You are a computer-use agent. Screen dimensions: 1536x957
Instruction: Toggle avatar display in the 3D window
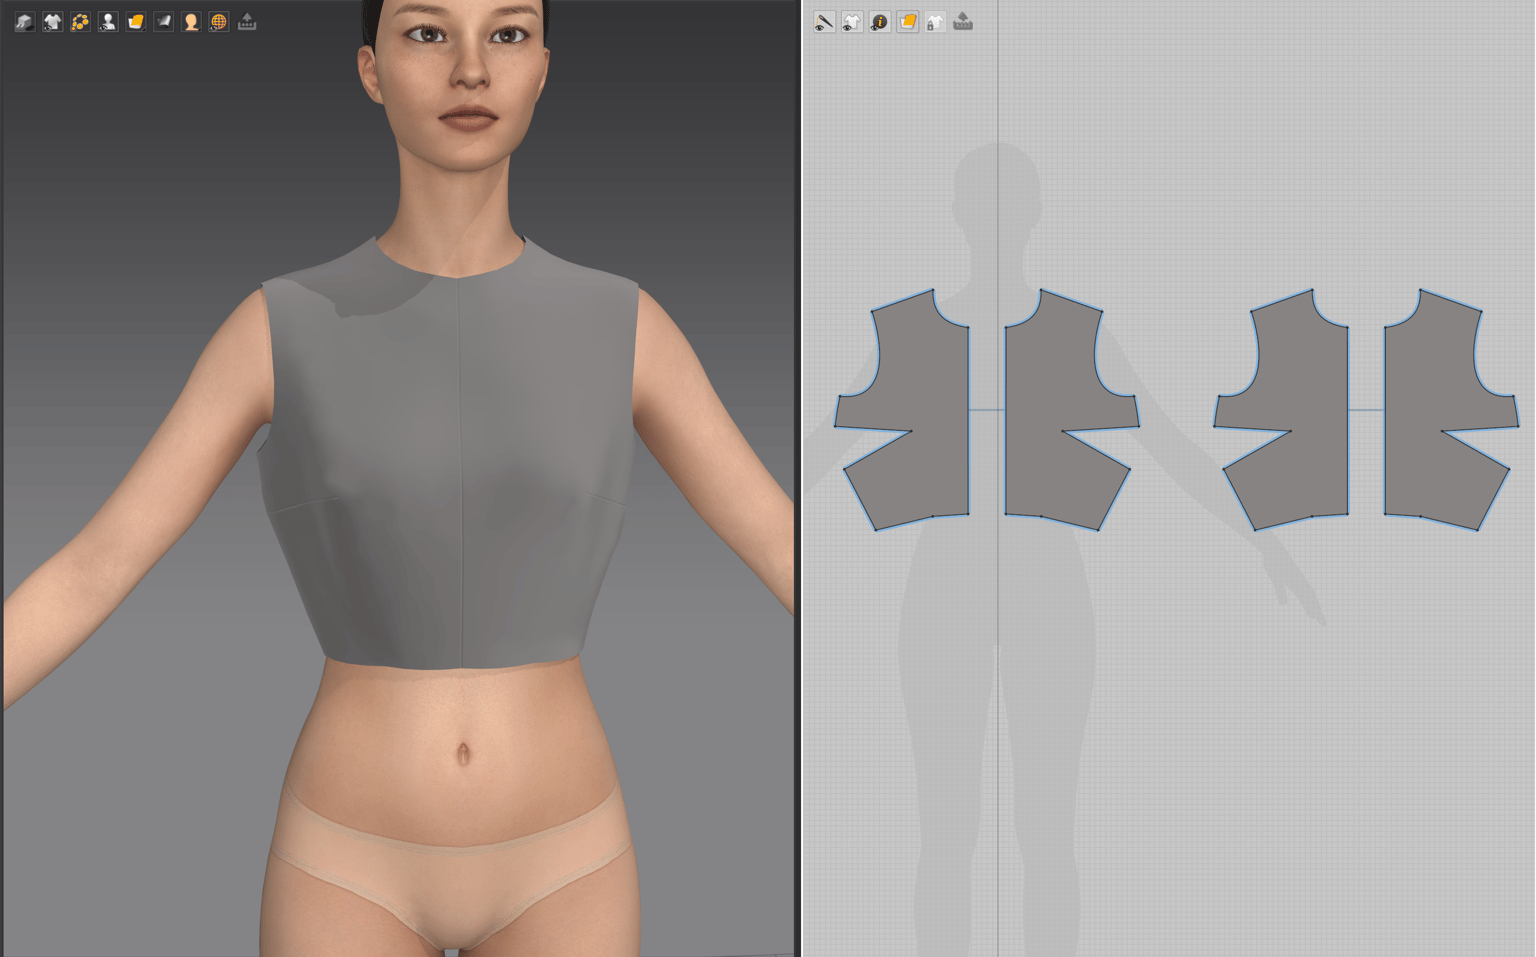pos(108,22)
